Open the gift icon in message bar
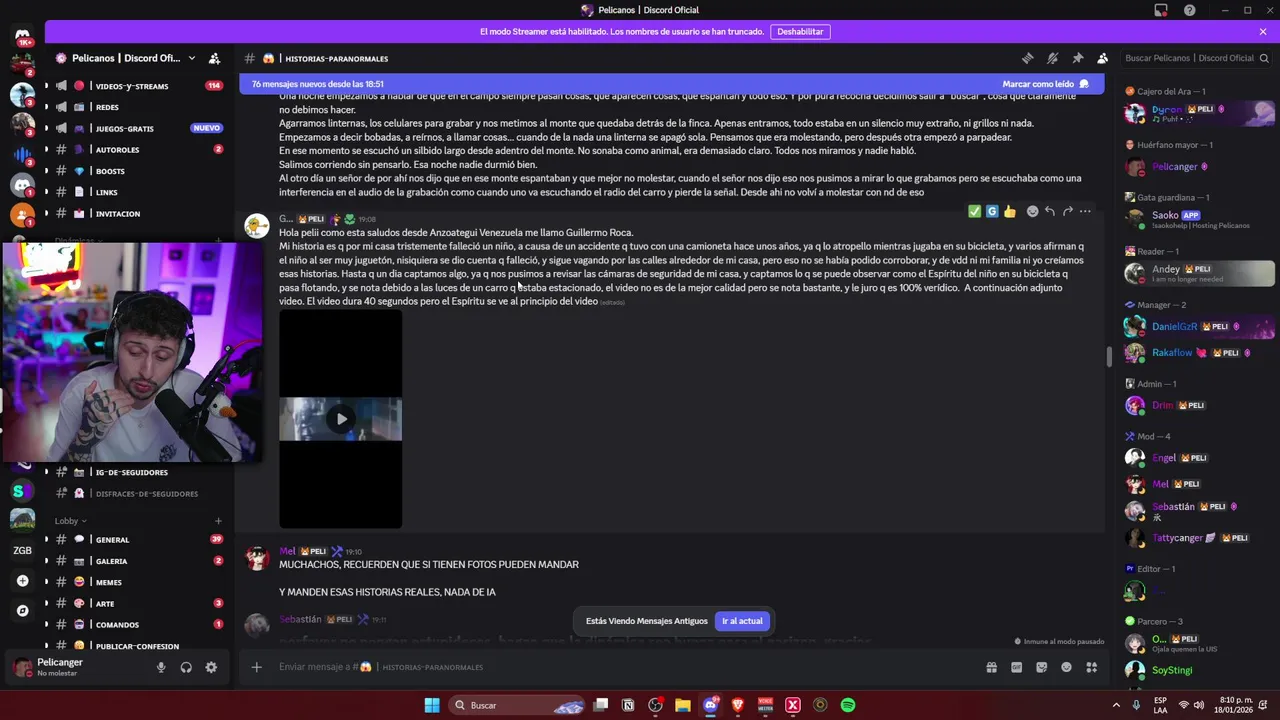Image resolution: width=1280 pixels, height=720 pixels. pos(992,667)
